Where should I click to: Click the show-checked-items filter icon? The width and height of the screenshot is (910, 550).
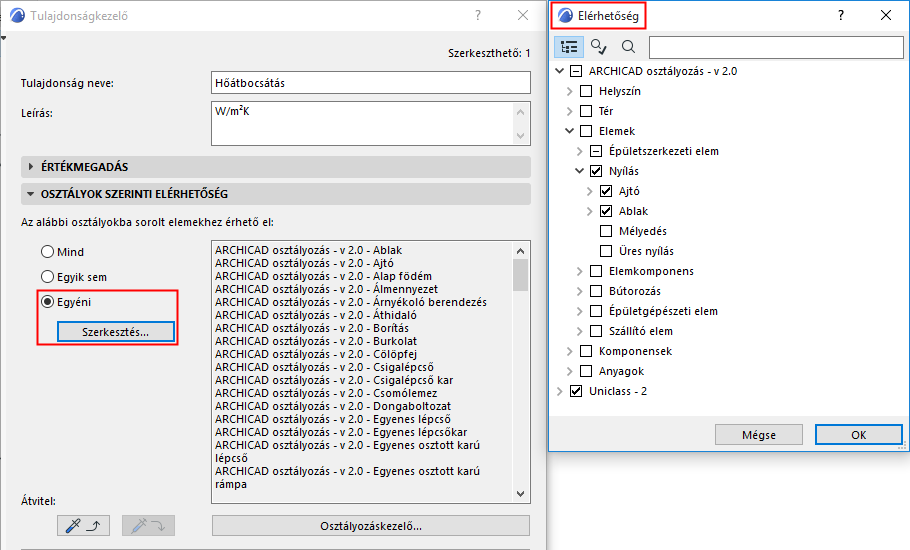pos(598,46)
